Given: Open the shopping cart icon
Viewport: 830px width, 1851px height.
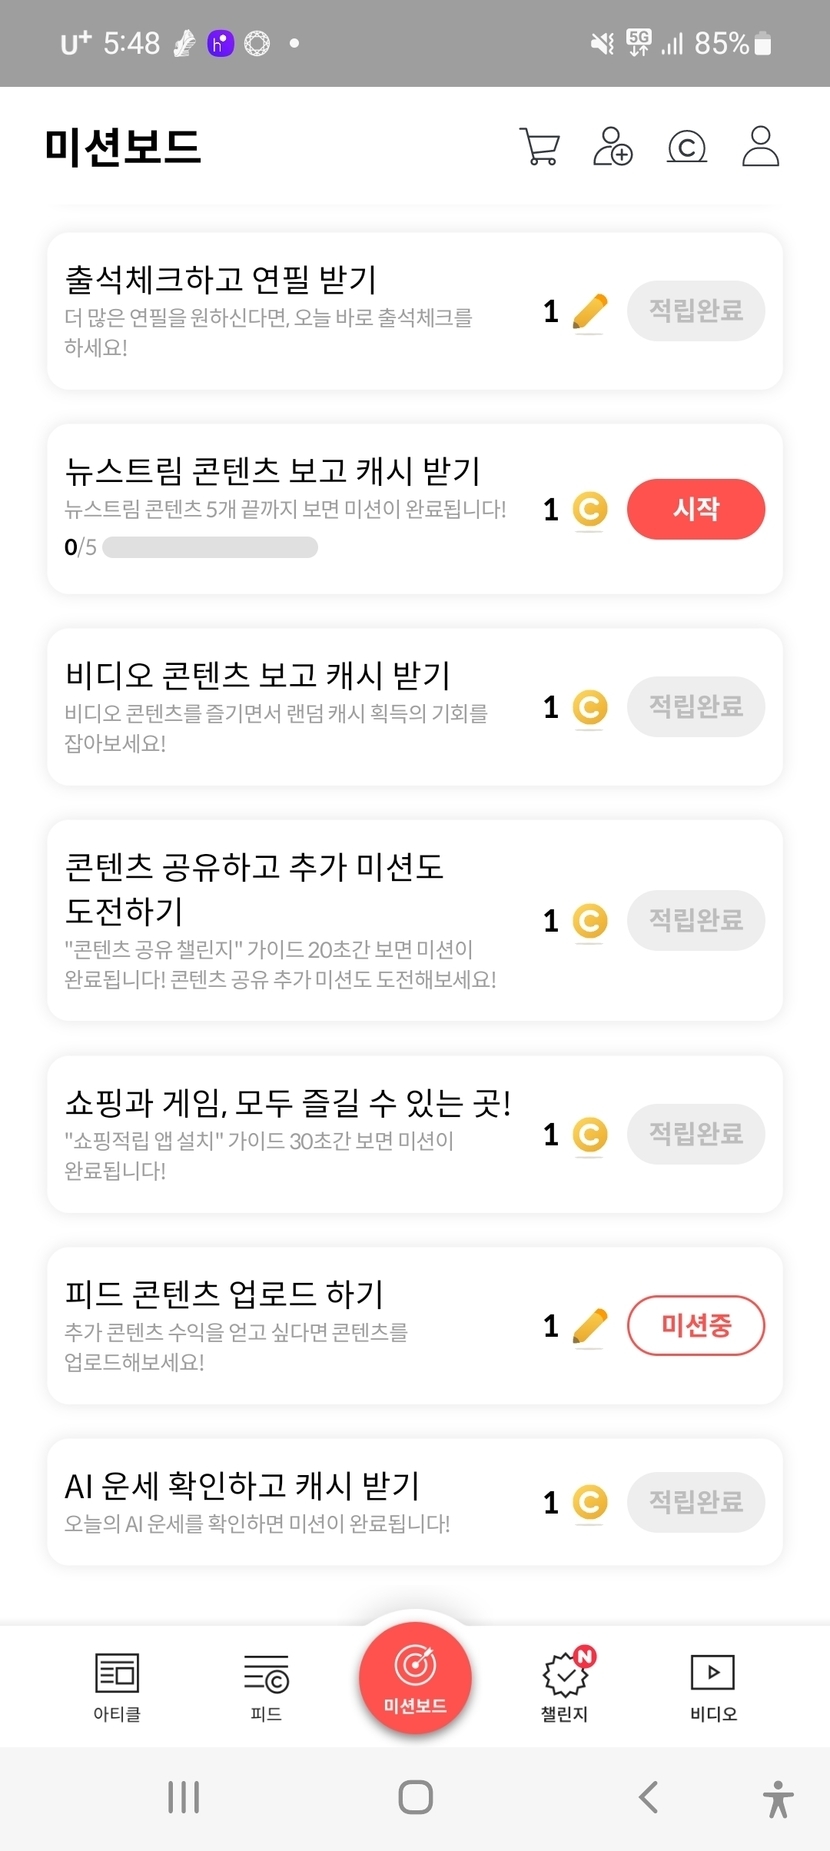Looking at the screenshot, I should click(x=540, y=147).
